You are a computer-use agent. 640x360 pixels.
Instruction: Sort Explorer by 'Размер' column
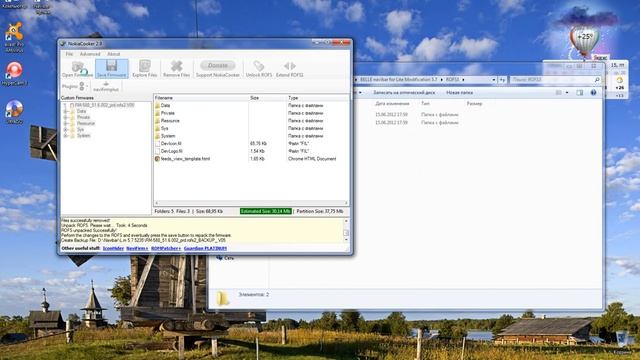point(474,104)
